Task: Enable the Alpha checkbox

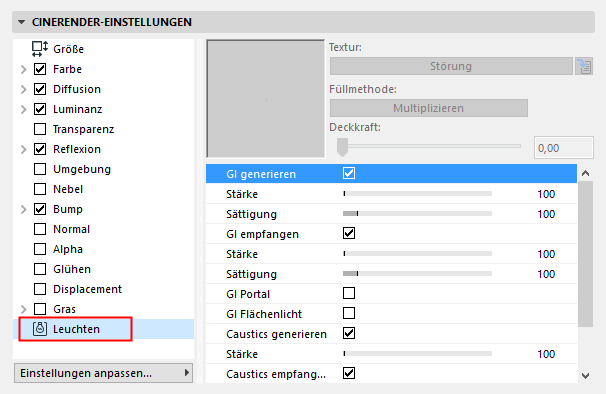Action: 40,249
